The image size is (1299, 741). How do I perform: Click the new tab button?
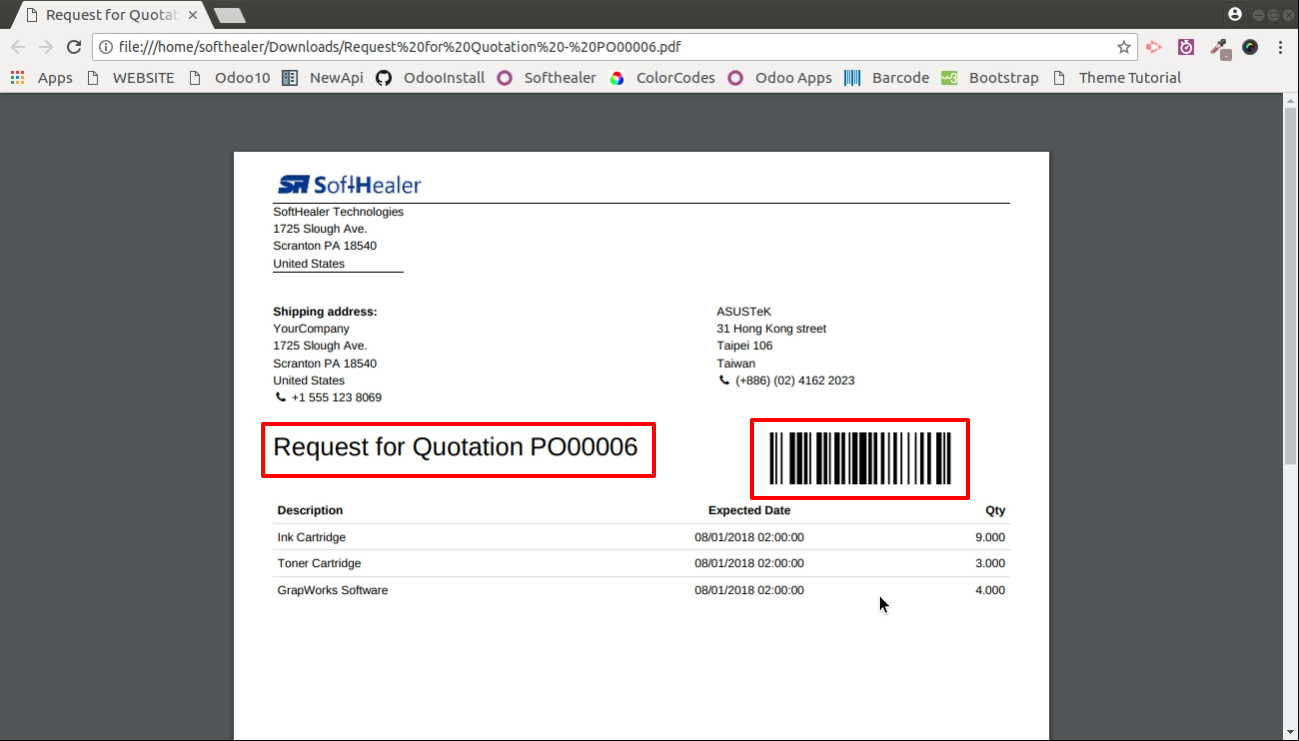230,15
